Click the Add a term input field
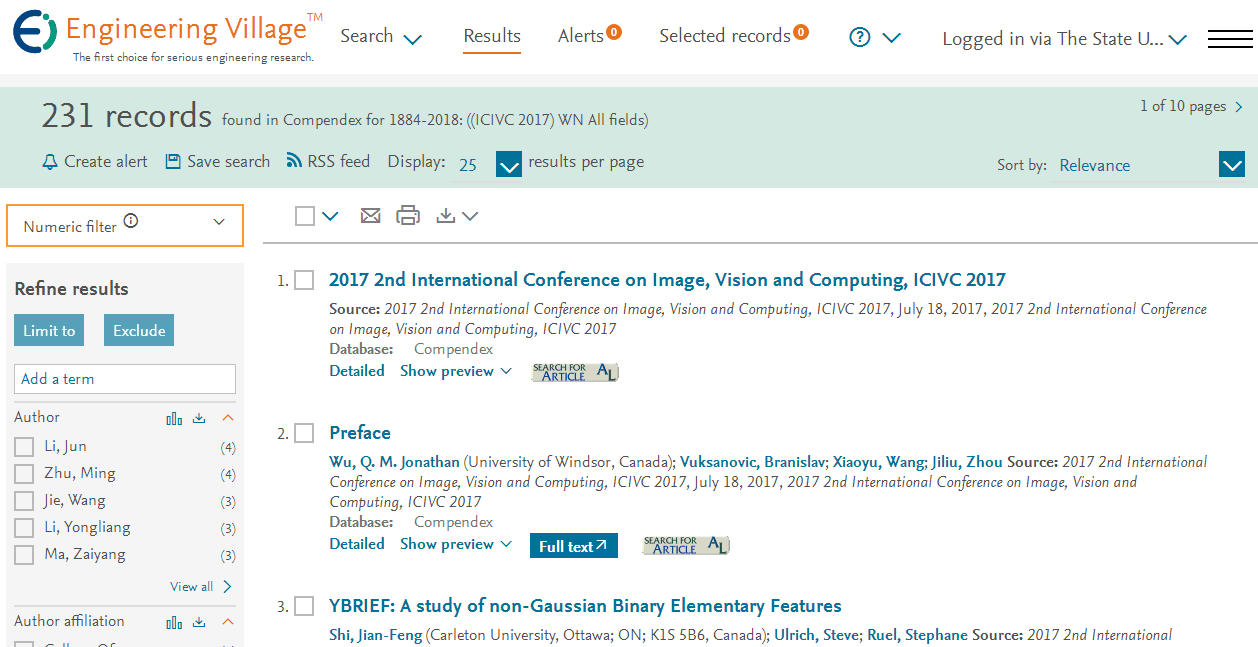This screenshot has height=647, width=1258. 125,379
